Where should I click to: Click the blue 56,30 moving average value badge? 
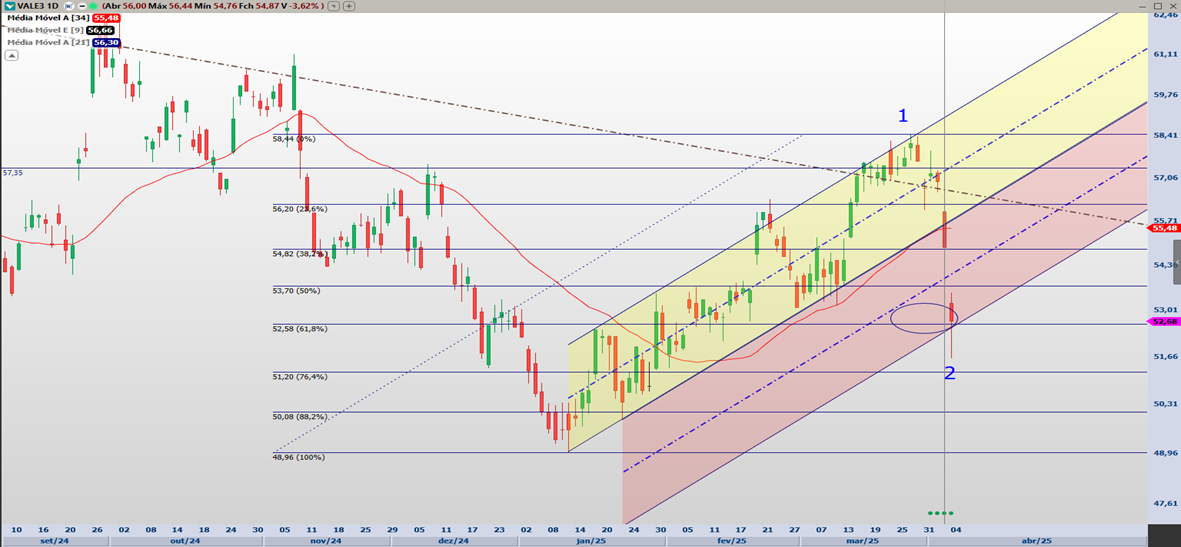(106, 42)
